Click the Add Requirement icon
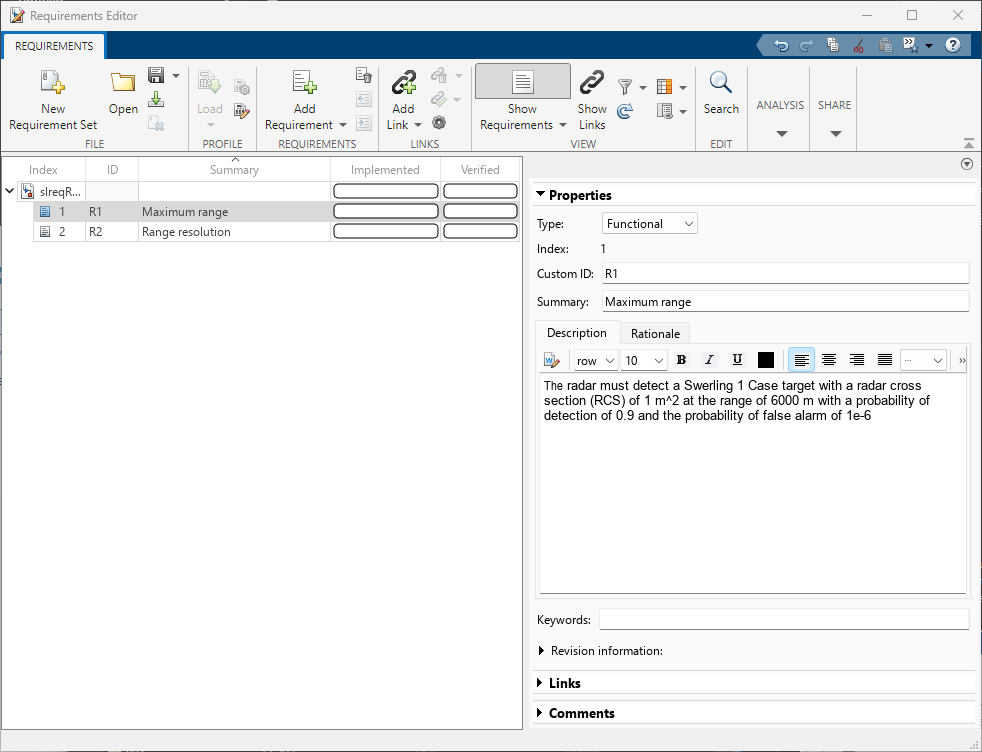 point(304,84)
